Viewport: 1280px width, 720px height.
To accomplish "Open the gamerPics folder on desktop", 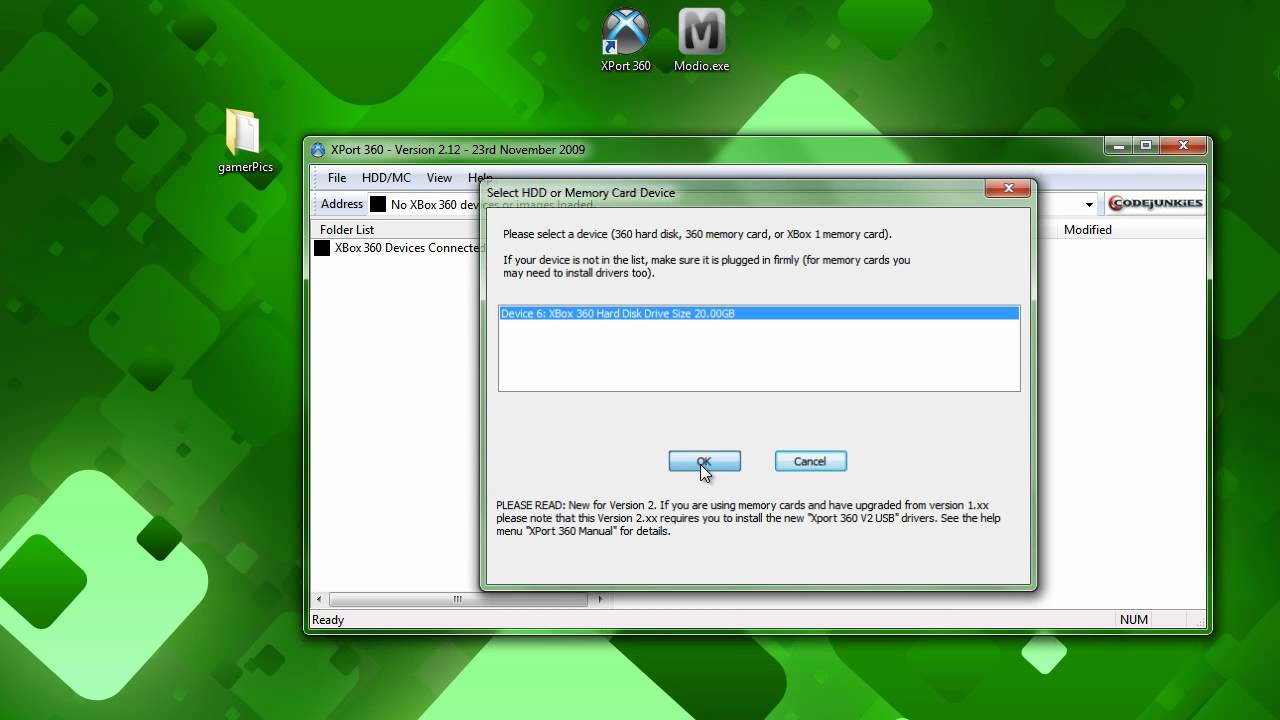I will tap(245, 141).
